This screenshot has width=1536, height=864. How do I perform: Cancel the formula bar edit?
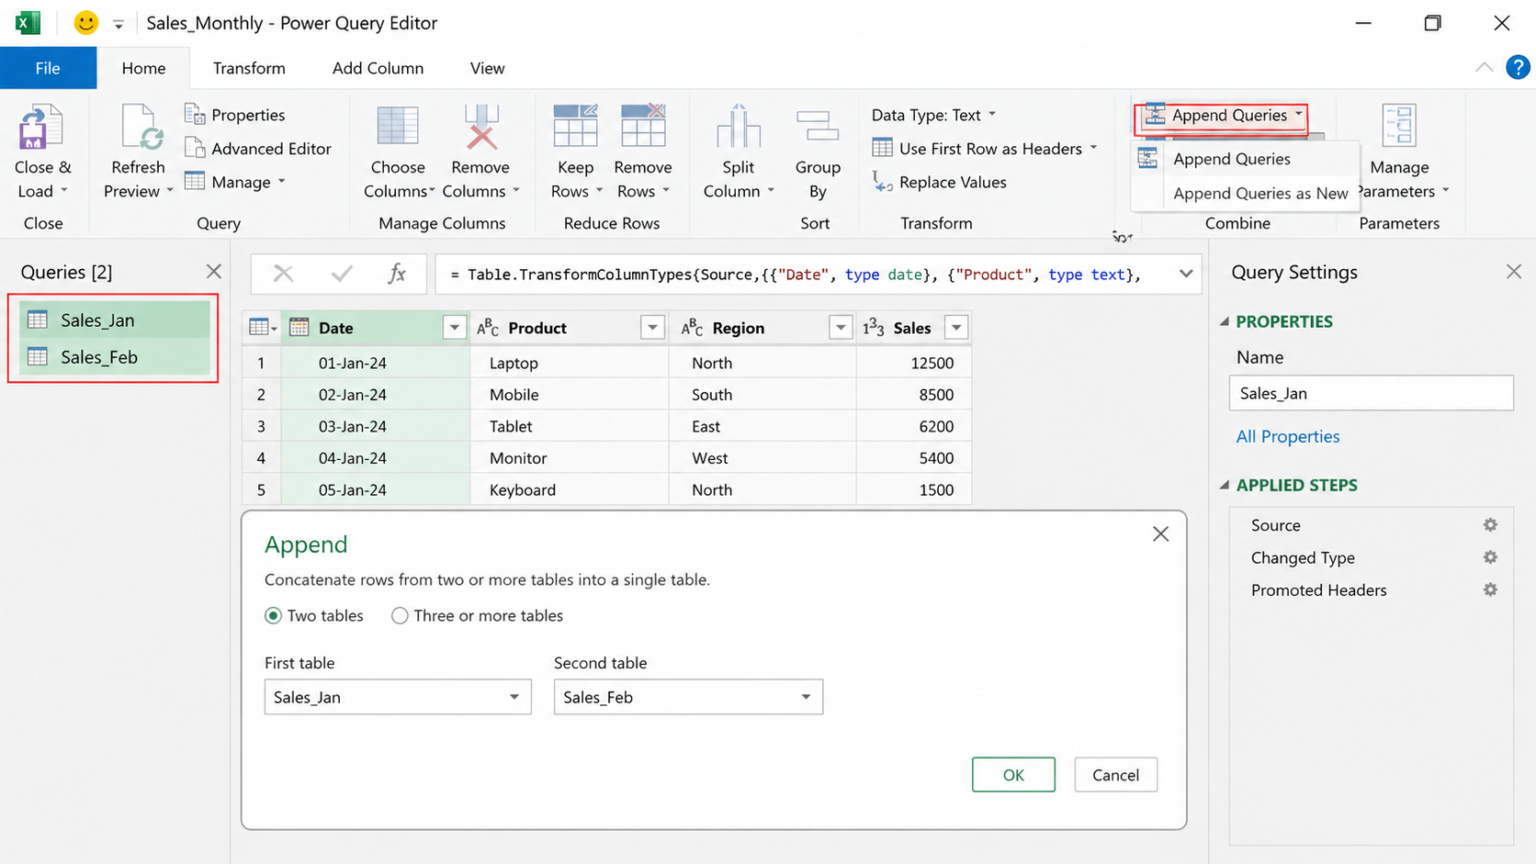point(283,274)
